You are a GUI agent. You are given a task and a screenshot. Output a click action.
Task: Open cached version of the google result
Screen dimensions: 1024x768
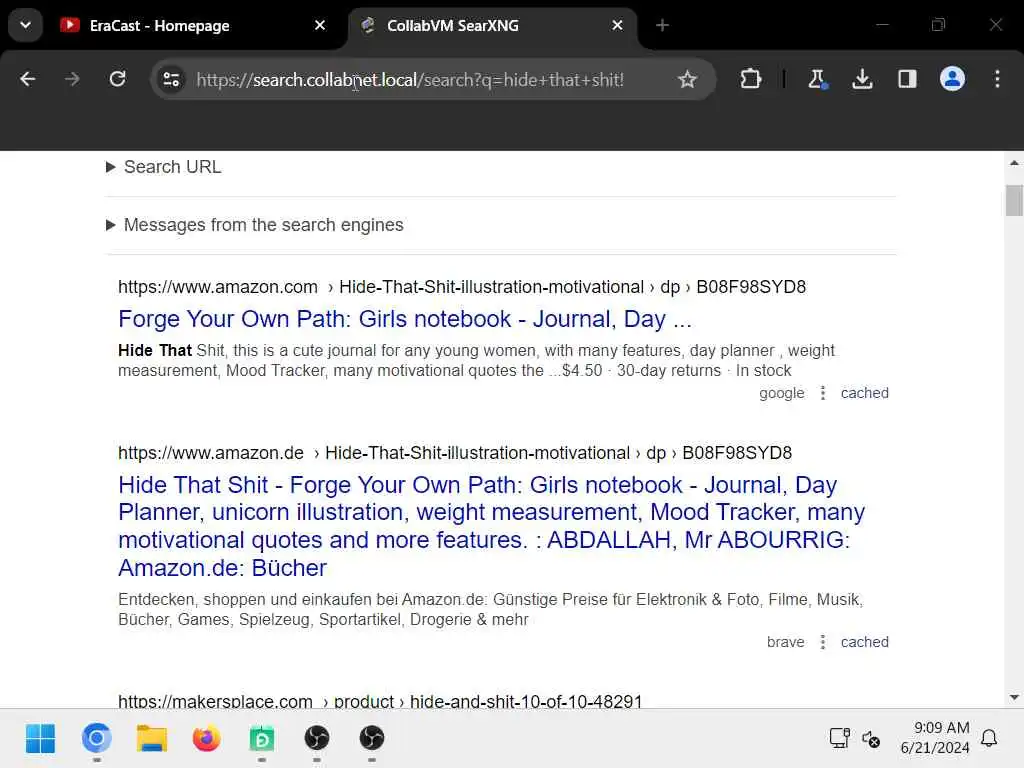pyautogui.click(x=864, y=393)
